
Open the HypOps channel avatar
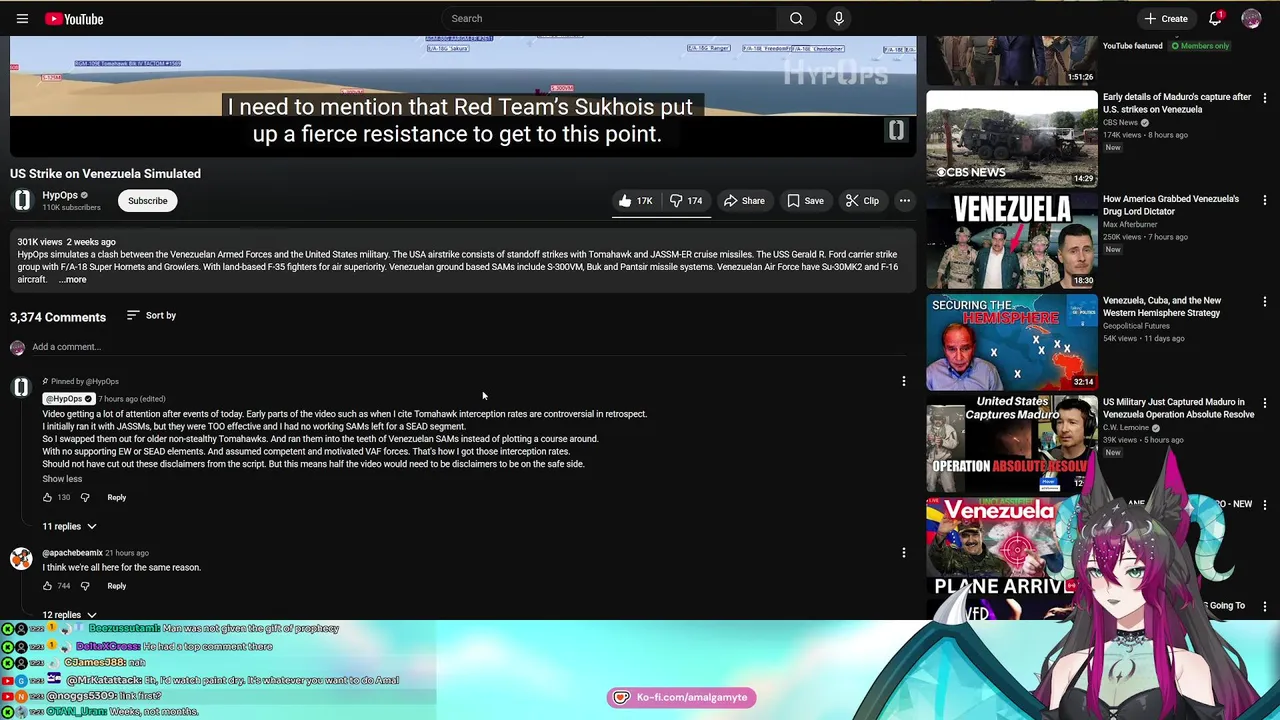pyautogui.click(x=22, y=201)
